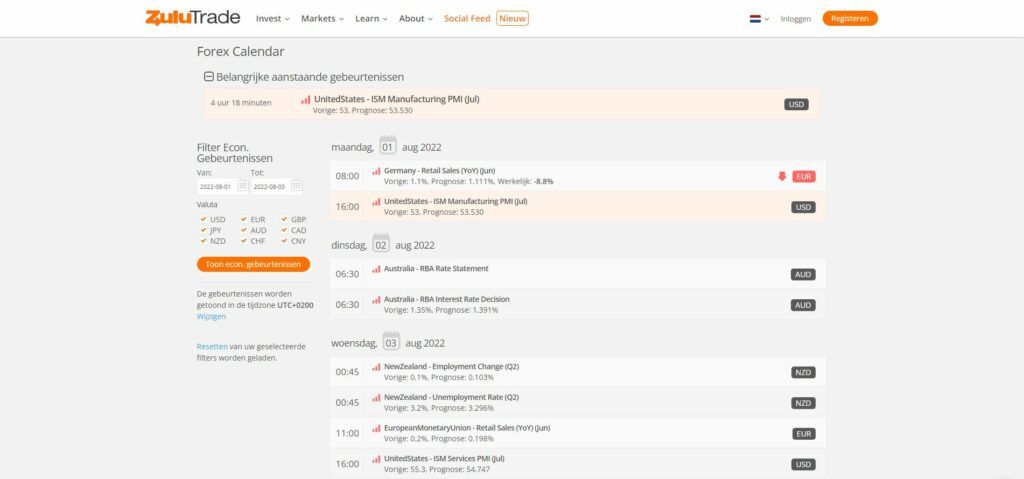Click the Inloggen link

pyautogui.click(x=795, y=19)
